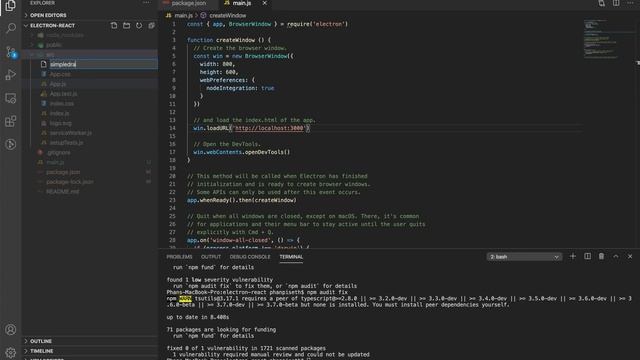Open README.md in the file tree

coord(62,191)
